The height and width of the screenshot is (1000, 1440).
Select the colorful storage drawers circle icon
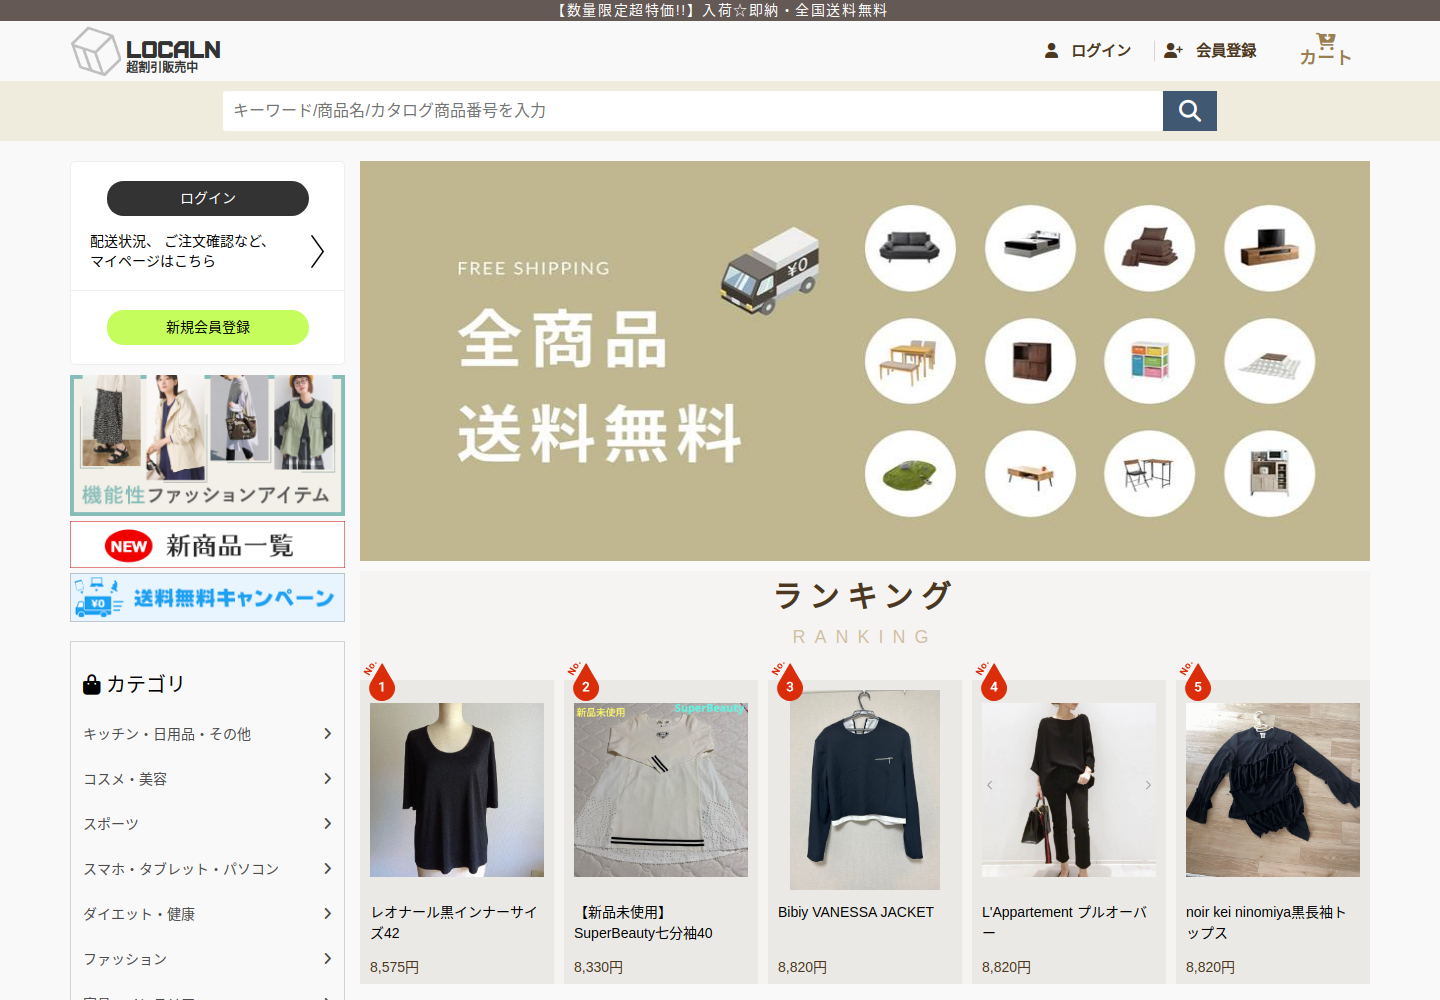pyautogui.click(x=1149, y=361)
